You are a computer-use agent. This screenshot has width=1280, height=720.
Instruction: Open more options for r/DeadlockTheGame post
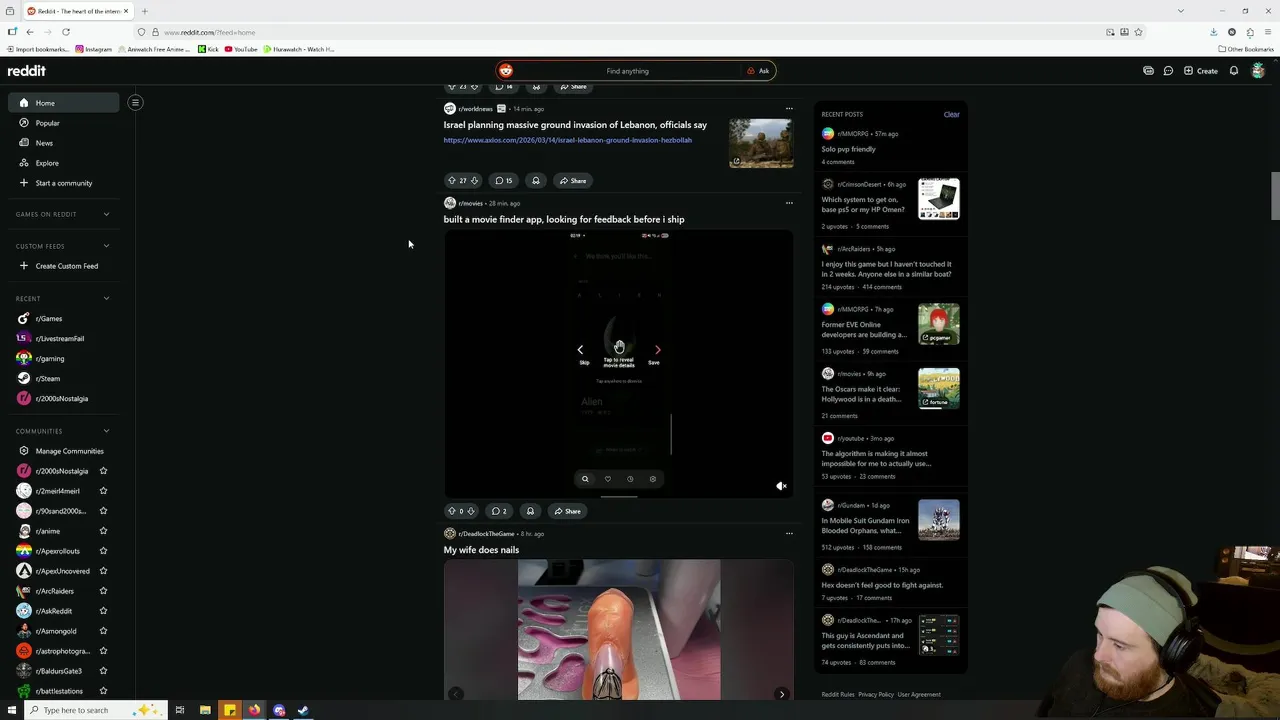(x=789, y=533)
